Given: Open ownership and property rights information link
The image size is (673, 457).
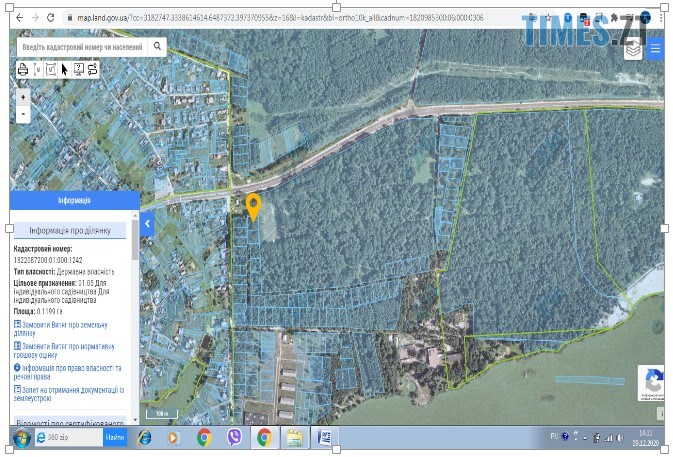Looking at the screenshot, I should [x=70, y=371].
